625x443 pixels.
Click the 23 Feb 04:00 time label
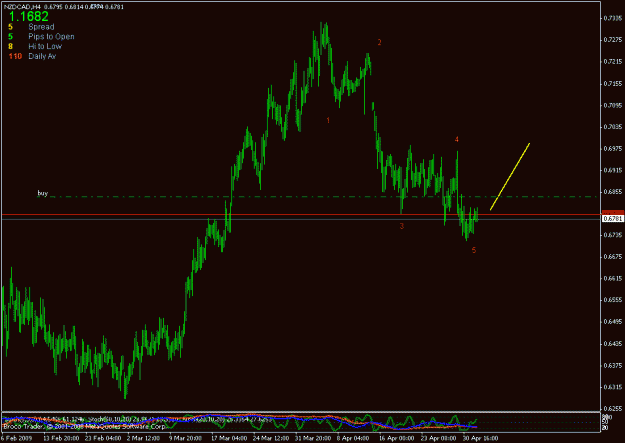click(x=103, y=438)
